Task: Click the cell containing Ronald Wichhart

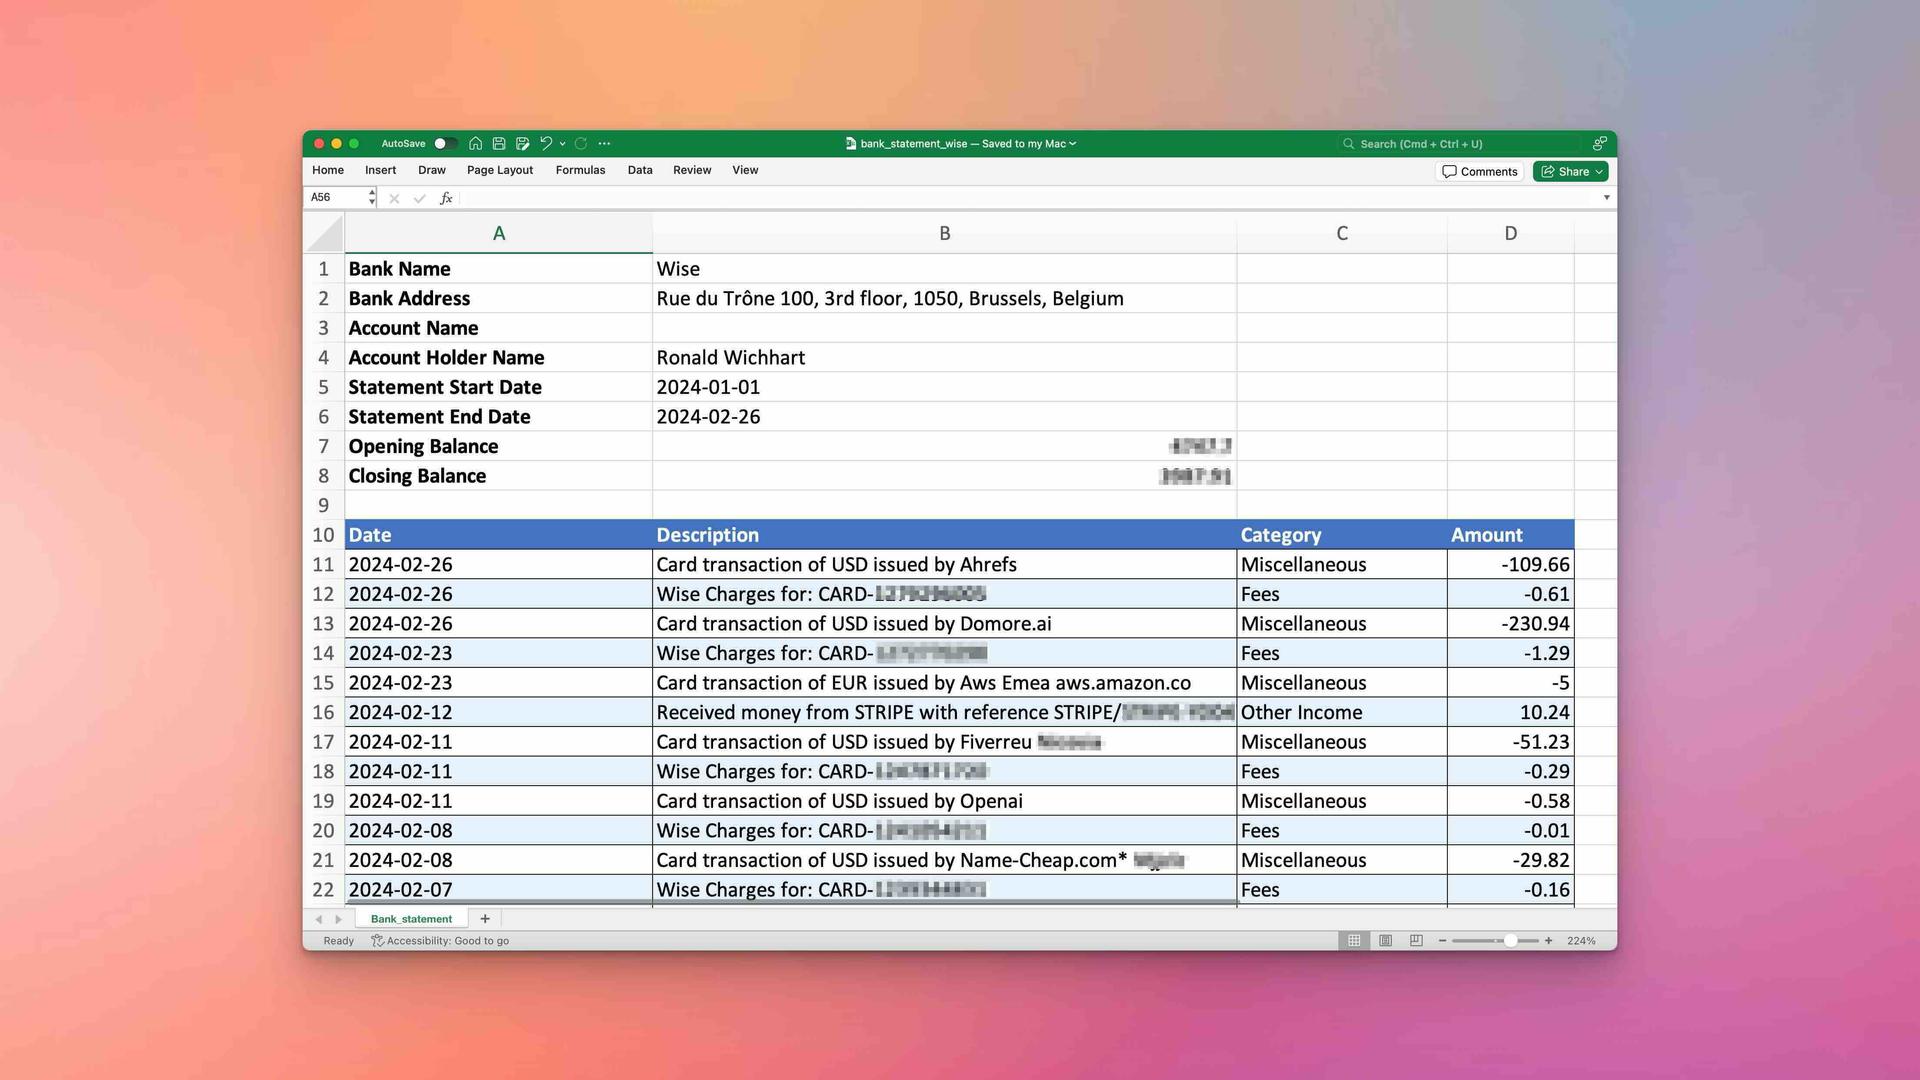Action: coord(944,358)
